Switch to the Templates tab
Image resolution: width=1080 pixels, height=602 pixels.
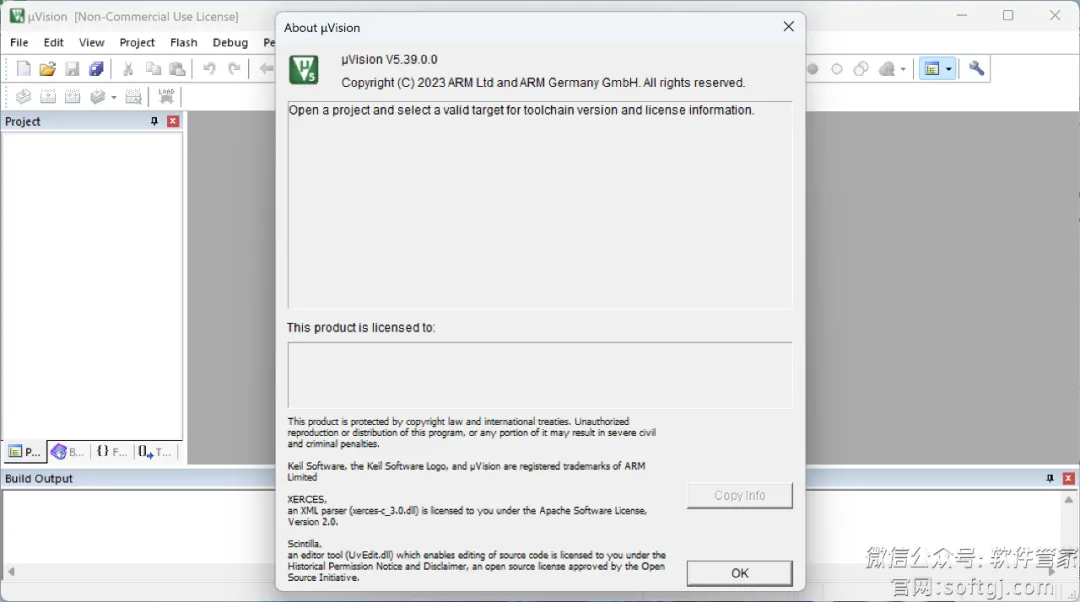click(155, 452)
